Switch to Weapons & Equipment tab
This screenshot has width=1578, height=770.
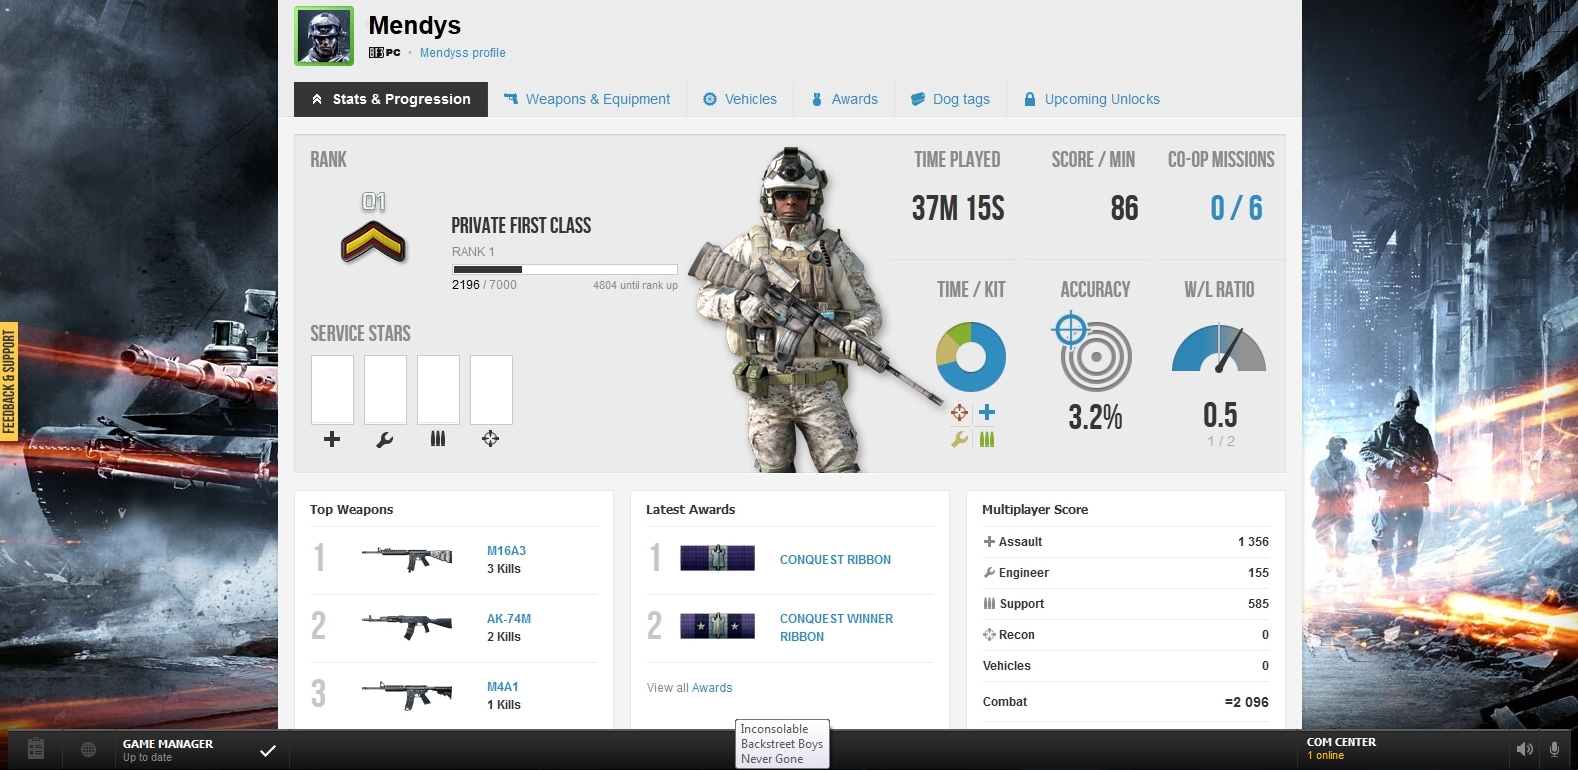(x=587, y=99)
